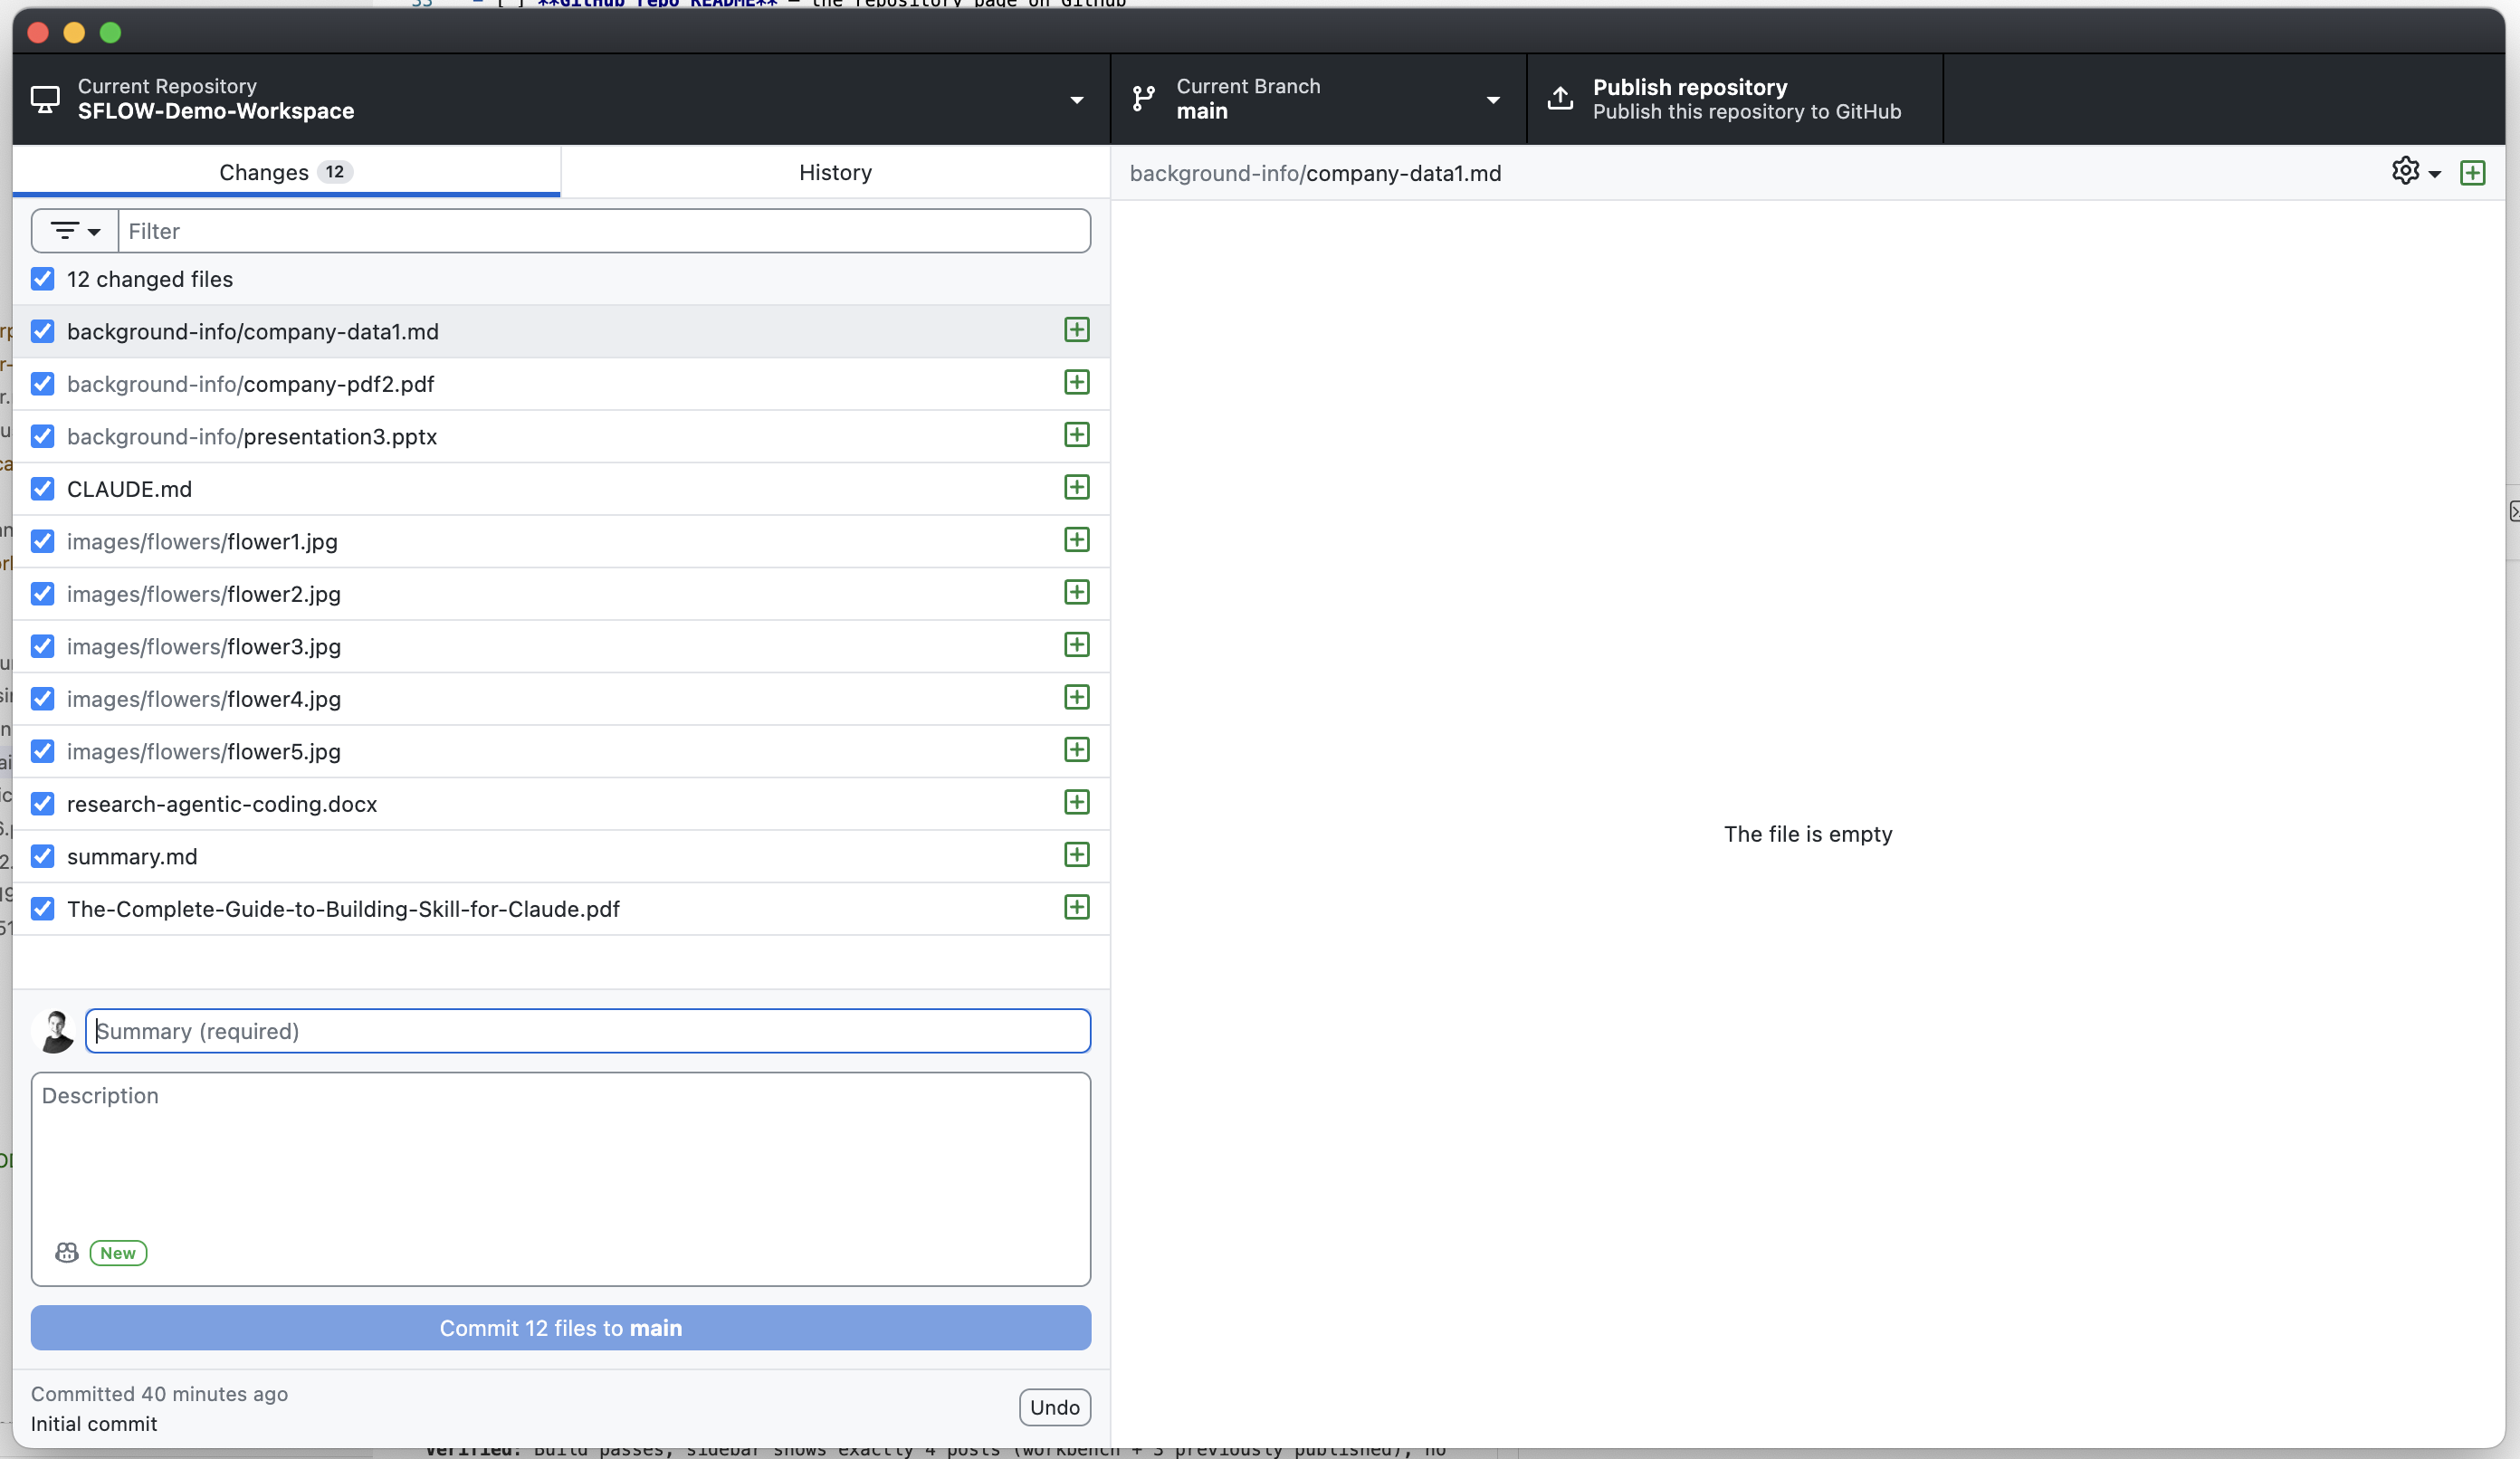Undo the Initial commit
The width and height of the screenshot is (2520, 1459).
1054,1406
